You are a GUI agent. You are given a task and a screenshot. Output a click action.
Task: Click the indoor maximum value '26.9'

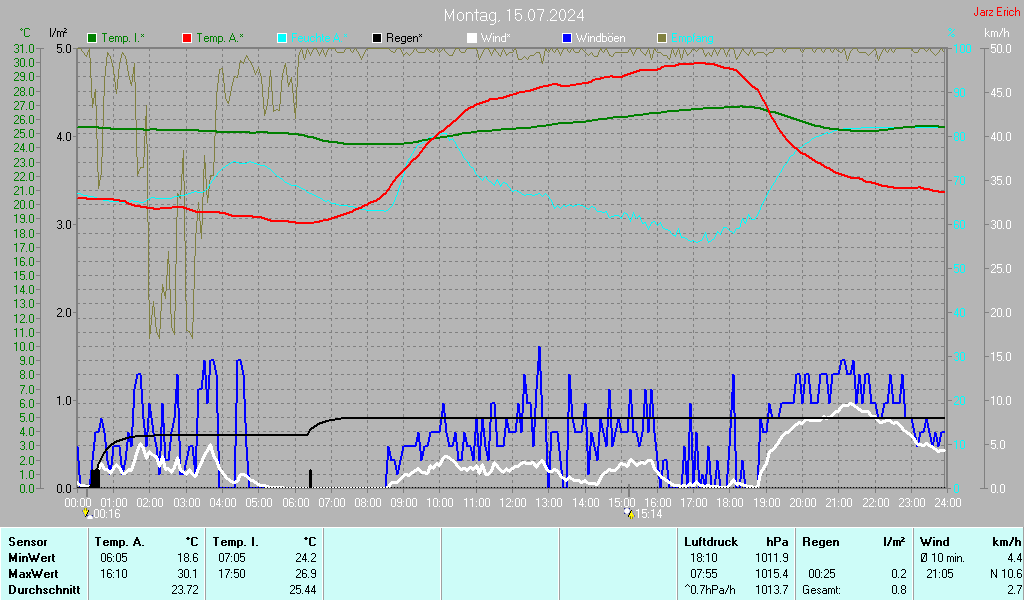click(x=306, y=574)
